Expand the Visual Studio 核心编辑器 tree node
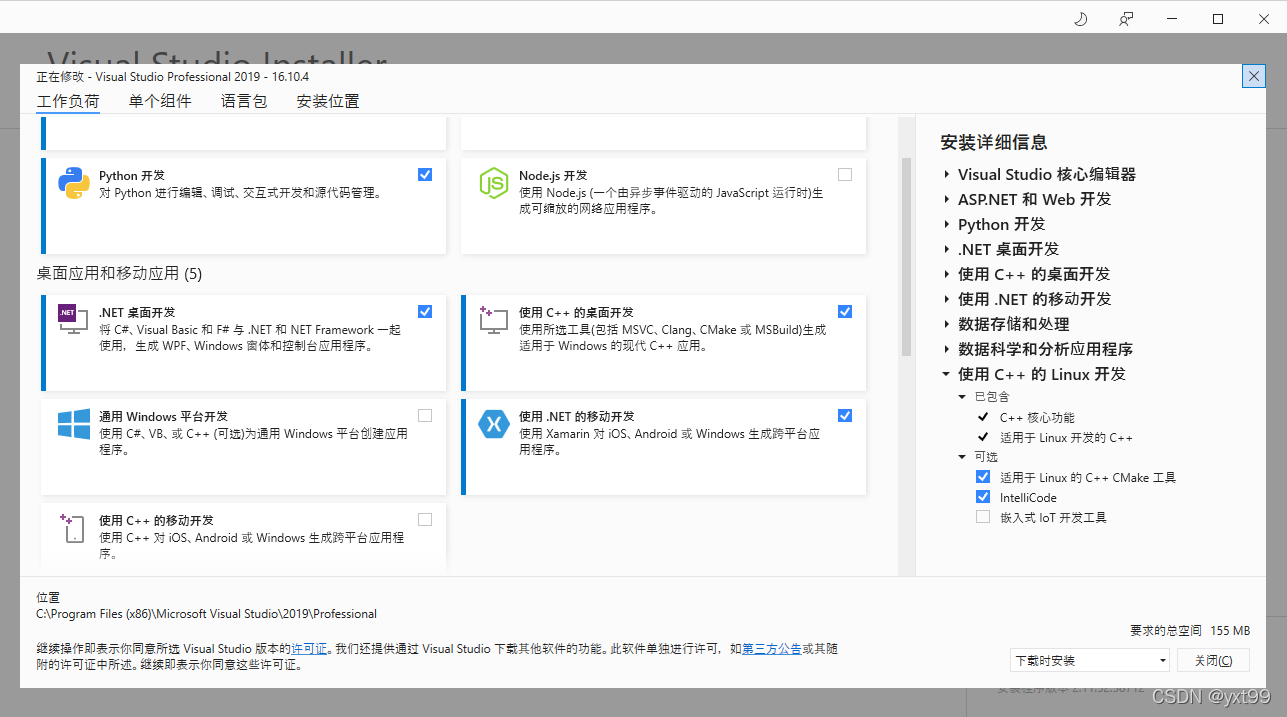1287x717 pixels. (946, 174)
